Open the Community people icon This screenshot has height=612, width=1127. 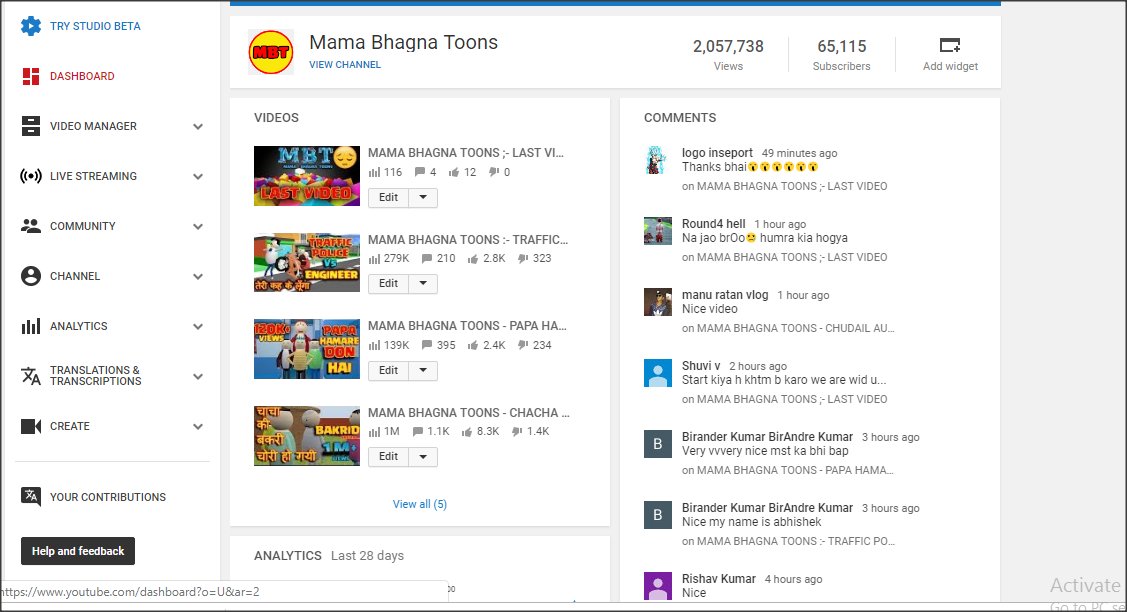(x=31, y=226)
